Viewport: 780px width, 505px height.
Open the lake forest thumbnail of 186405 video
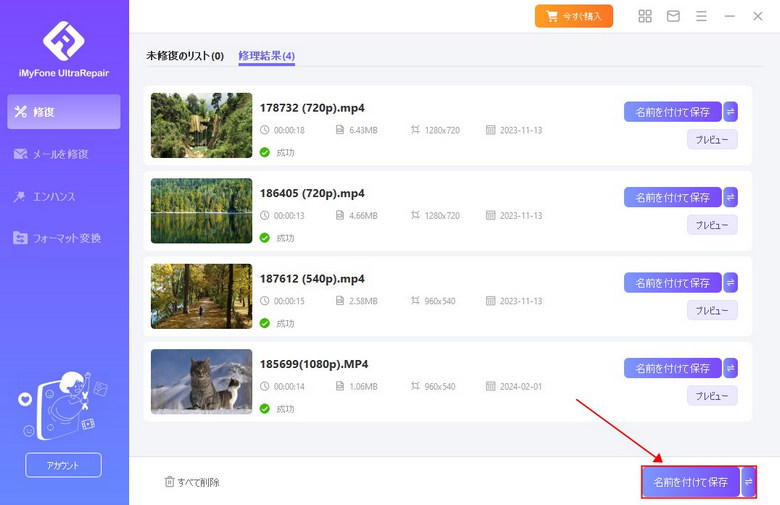pyautogui.click(x=201, y=211)
